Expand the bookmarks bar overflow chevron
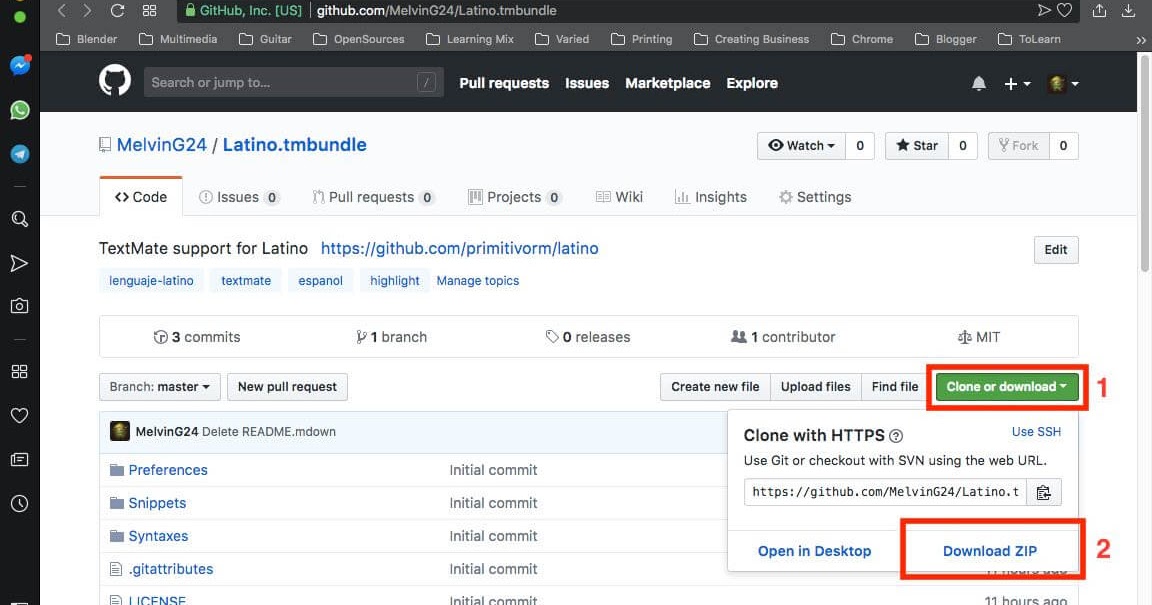Image resolution: width=1152 pixels, height=605 pixels. 1141,40
